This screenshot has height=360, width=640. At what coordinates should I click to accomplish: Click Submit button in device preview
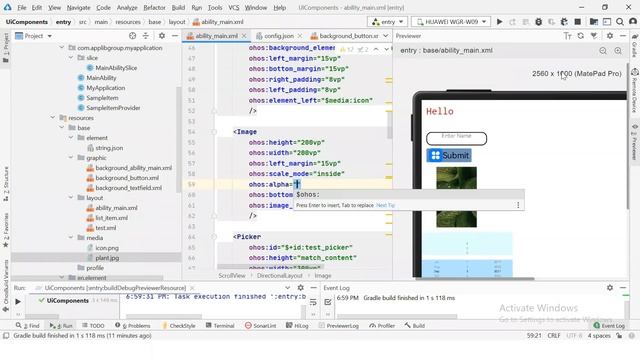[x=449, y=155]
